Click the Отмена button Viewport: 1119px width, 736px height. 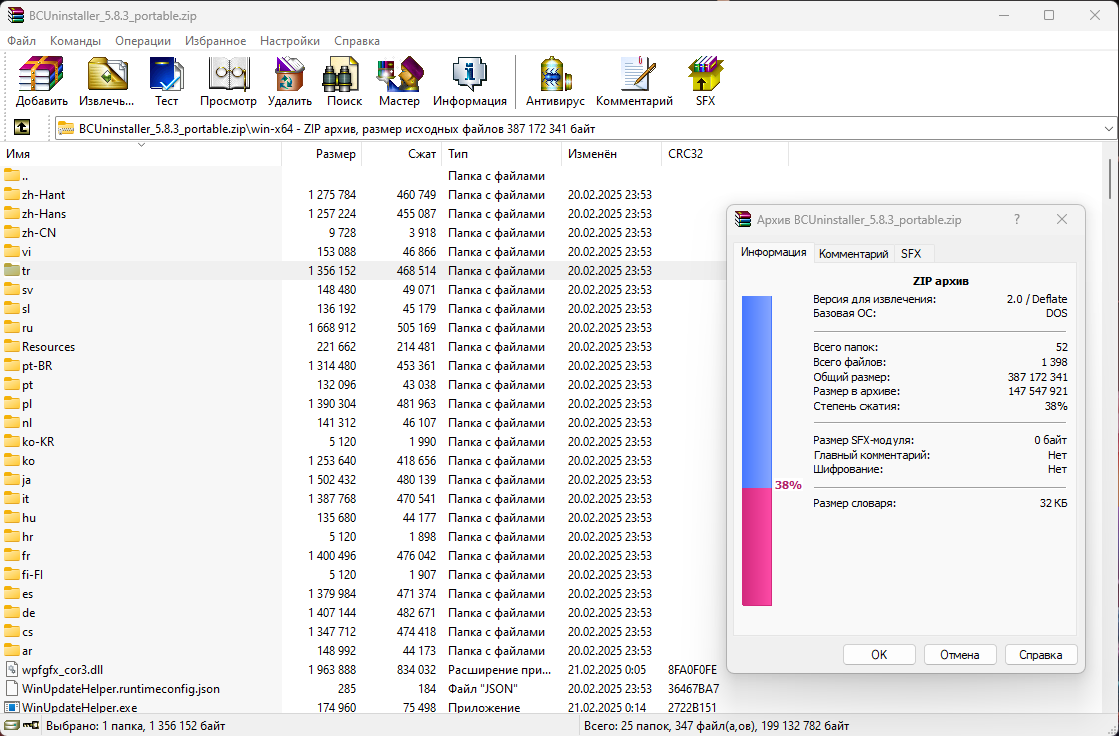click(x=960, y=655)
